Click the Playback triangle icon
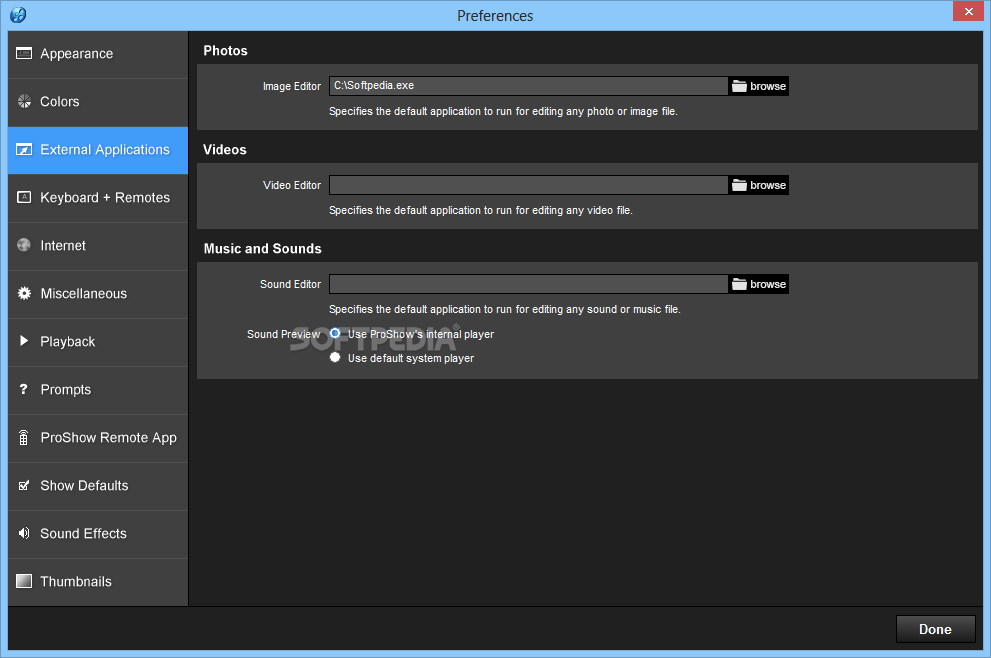 [x=24, y=341]
